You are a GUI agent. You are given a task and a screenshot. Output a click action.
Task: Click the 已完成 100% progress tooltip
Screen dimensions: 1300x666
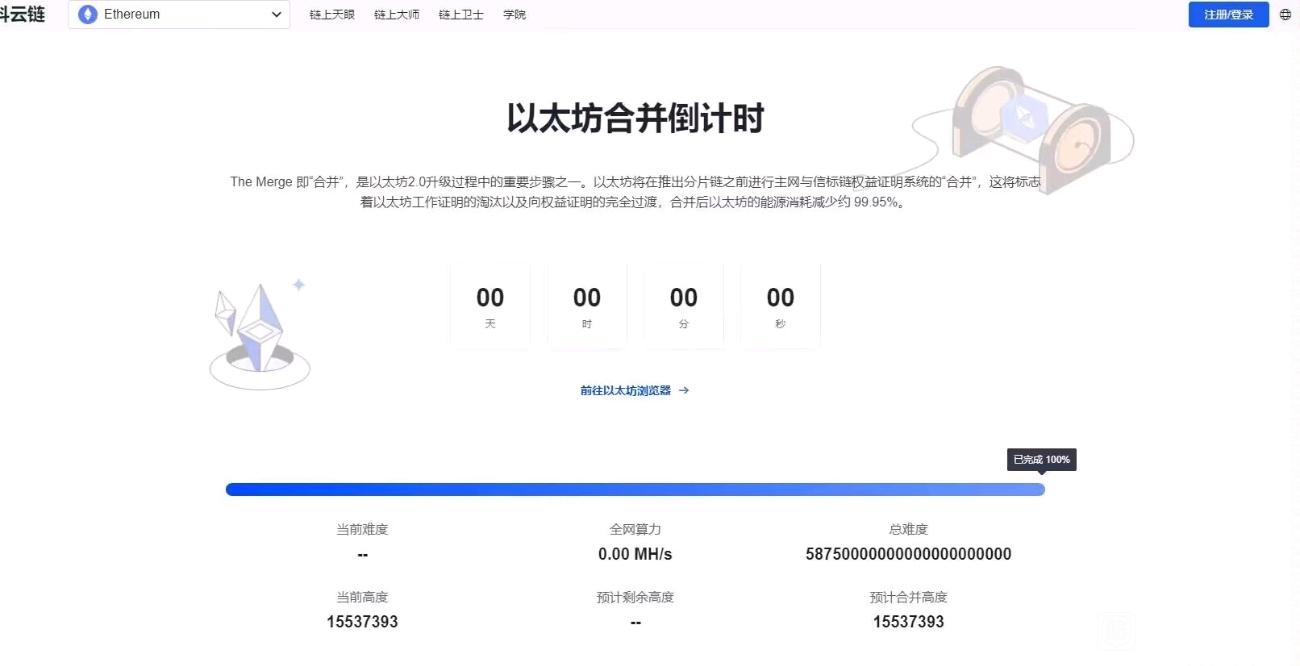(1041, 460)
